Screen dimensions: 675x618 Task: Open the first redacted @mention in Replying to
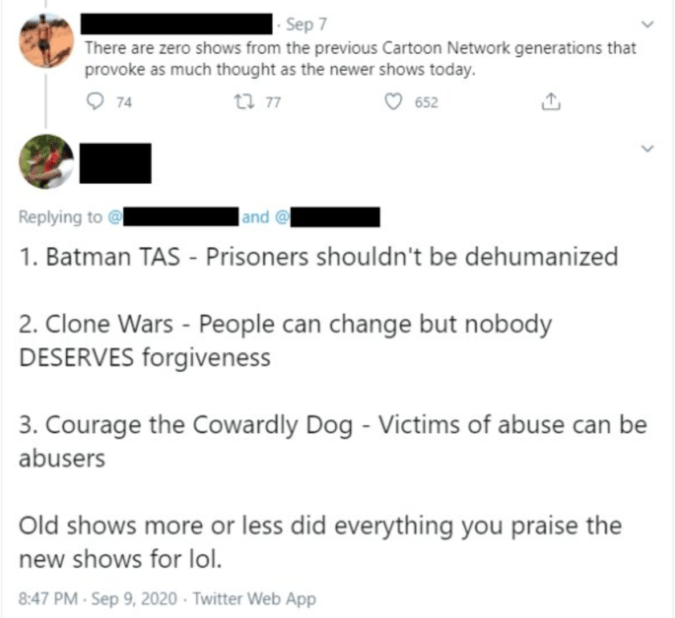click(x=173, y=217)
